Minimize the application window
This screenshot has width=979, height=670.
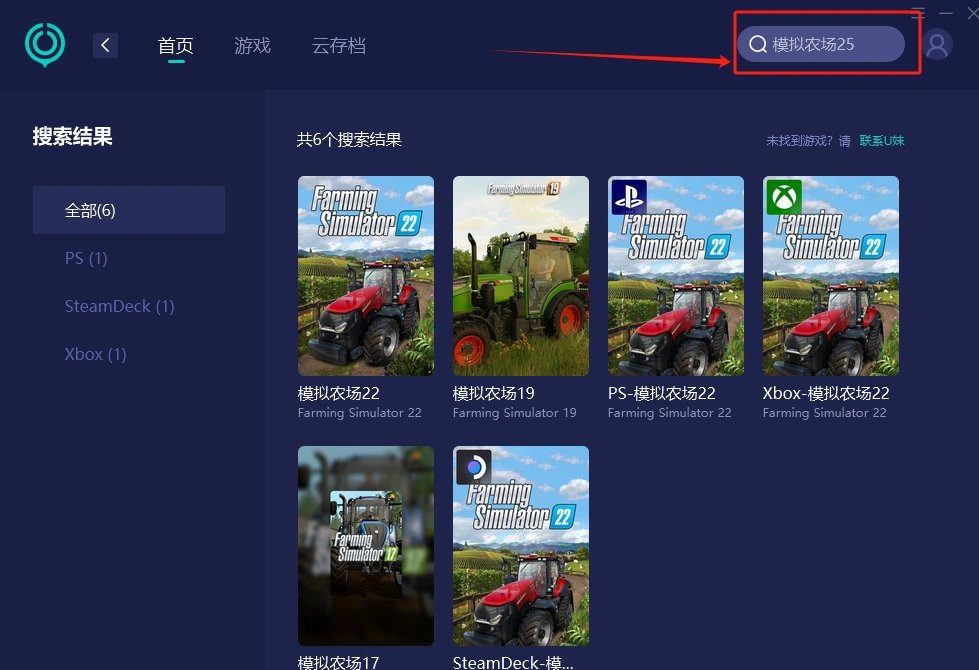point(946,13)
